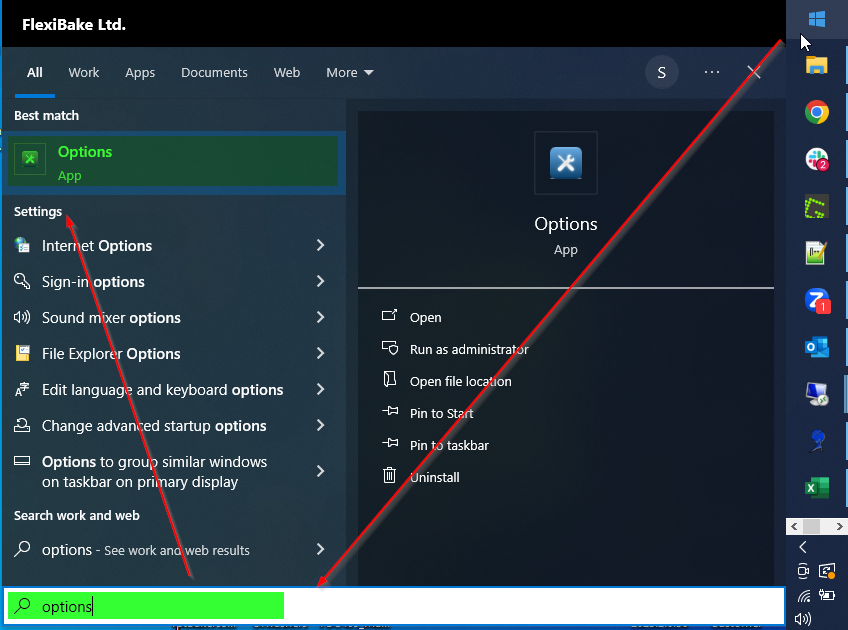Viewport: 848px width, 630px height.
Task: Expand Sound mixer options chevron arrow
Action: pyautogui.click(x=320, y=317)
